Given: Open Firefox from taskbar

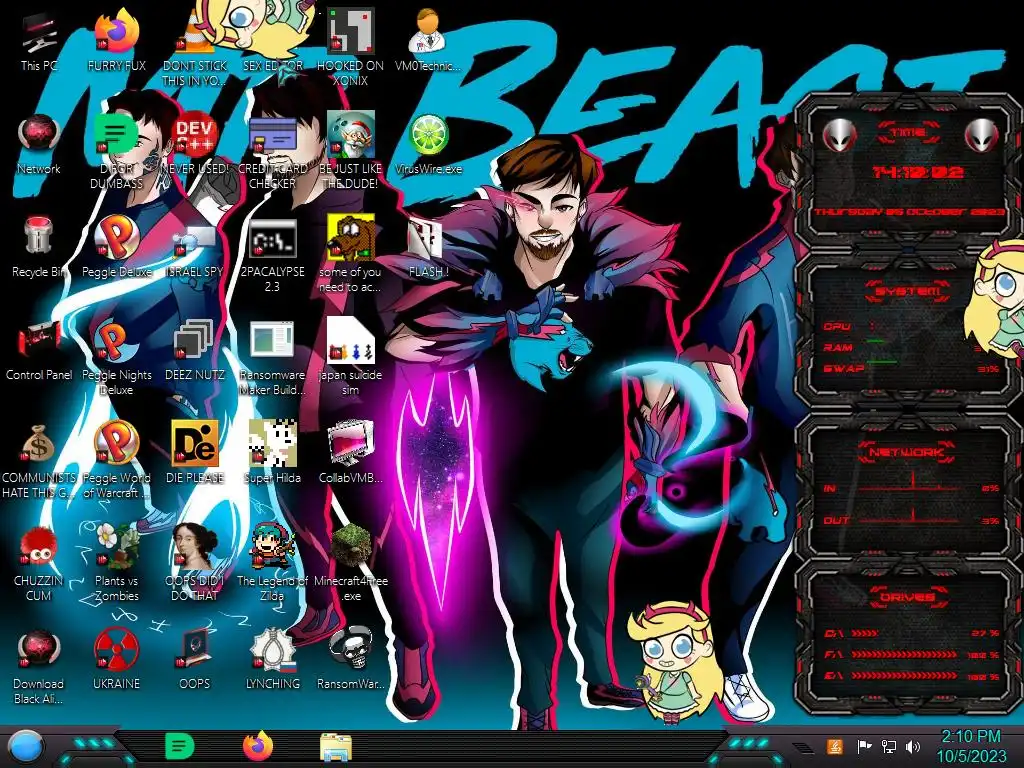Looking at the screenshot, I should coord(258,746).
